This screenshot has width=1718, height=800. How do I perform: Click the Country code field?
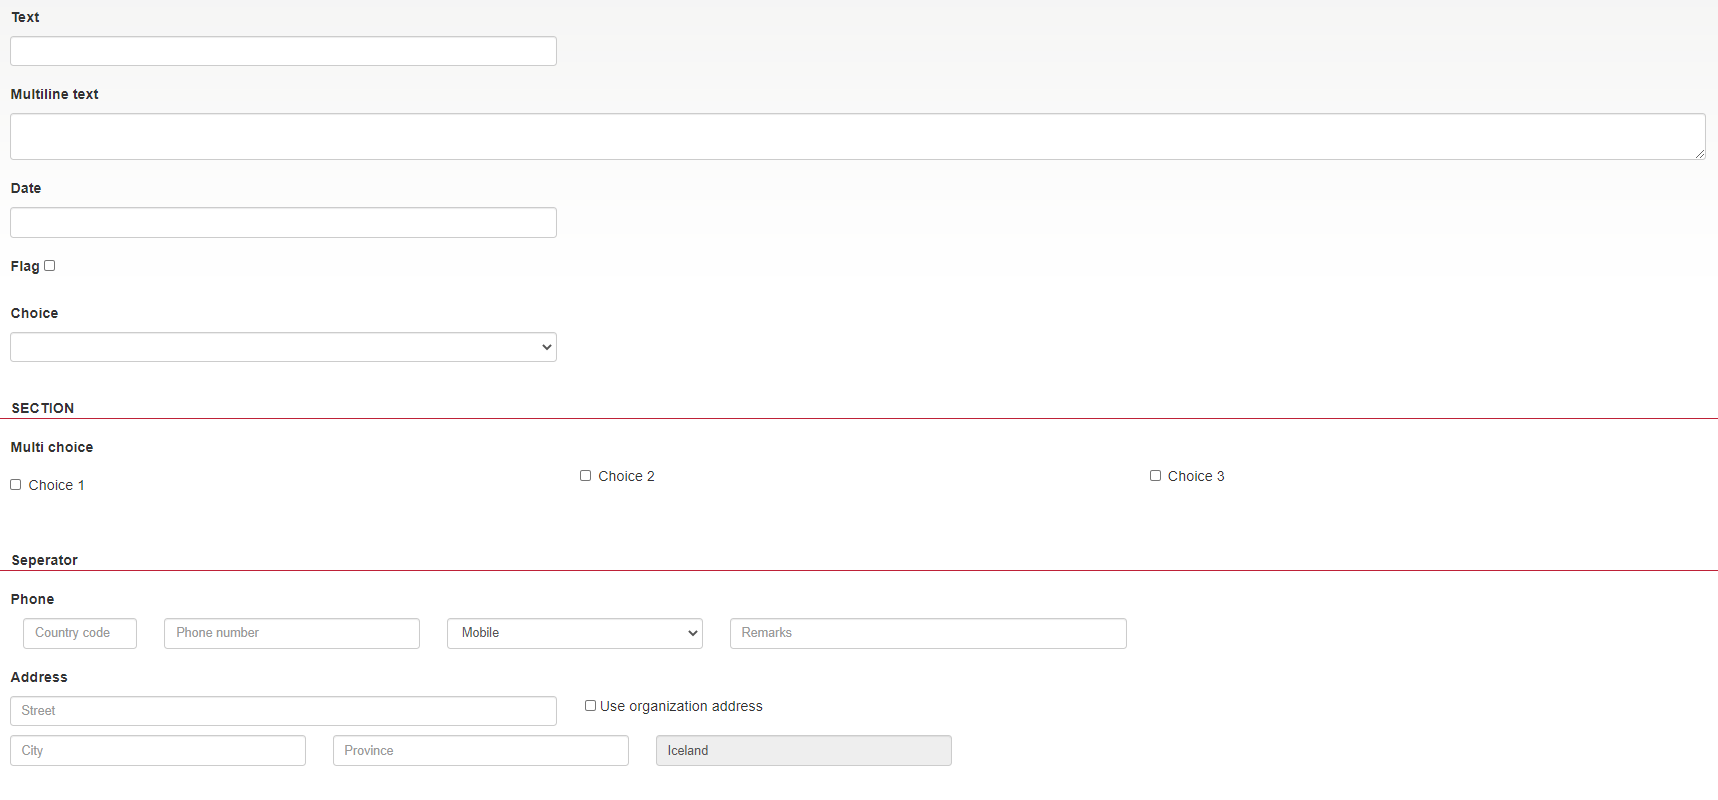80,633
